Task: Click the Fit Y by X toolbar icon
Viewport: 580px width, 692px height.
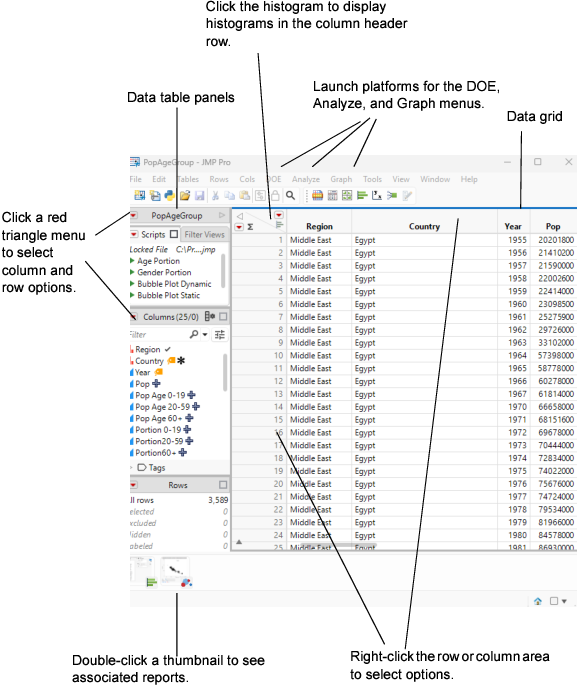Action: click(377, 196)
